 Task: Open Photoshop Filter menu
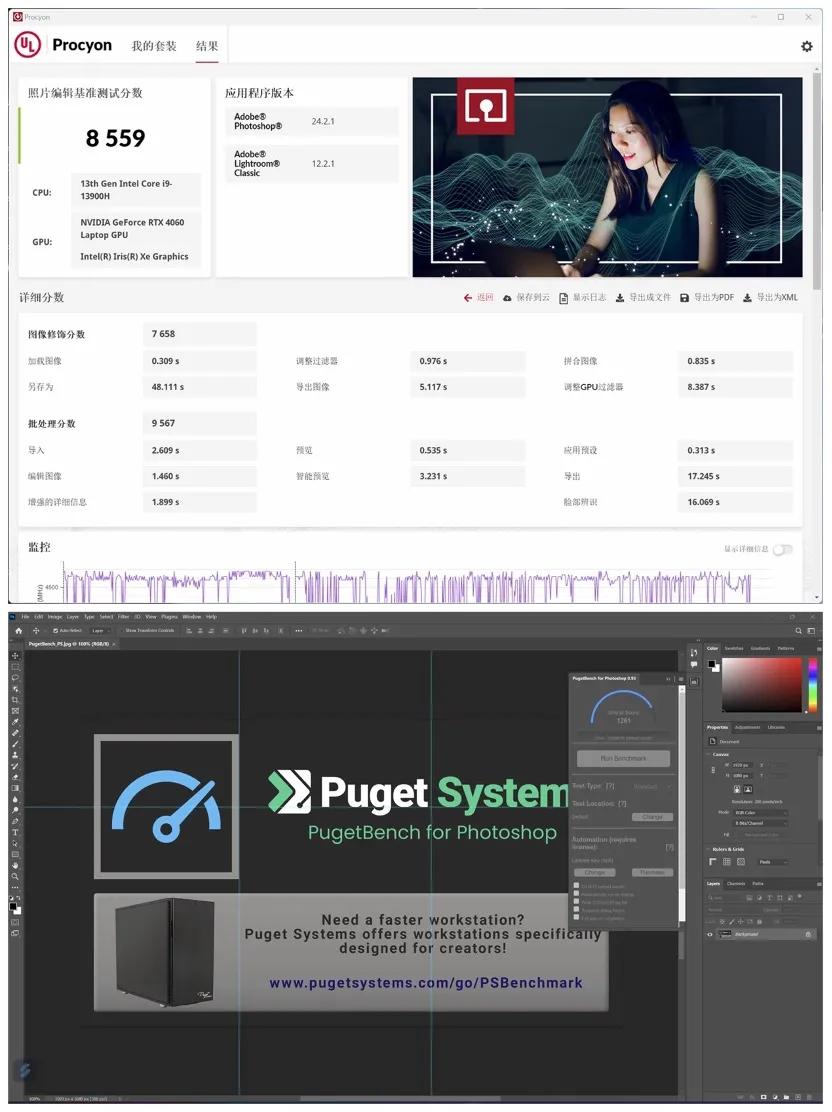123,617
